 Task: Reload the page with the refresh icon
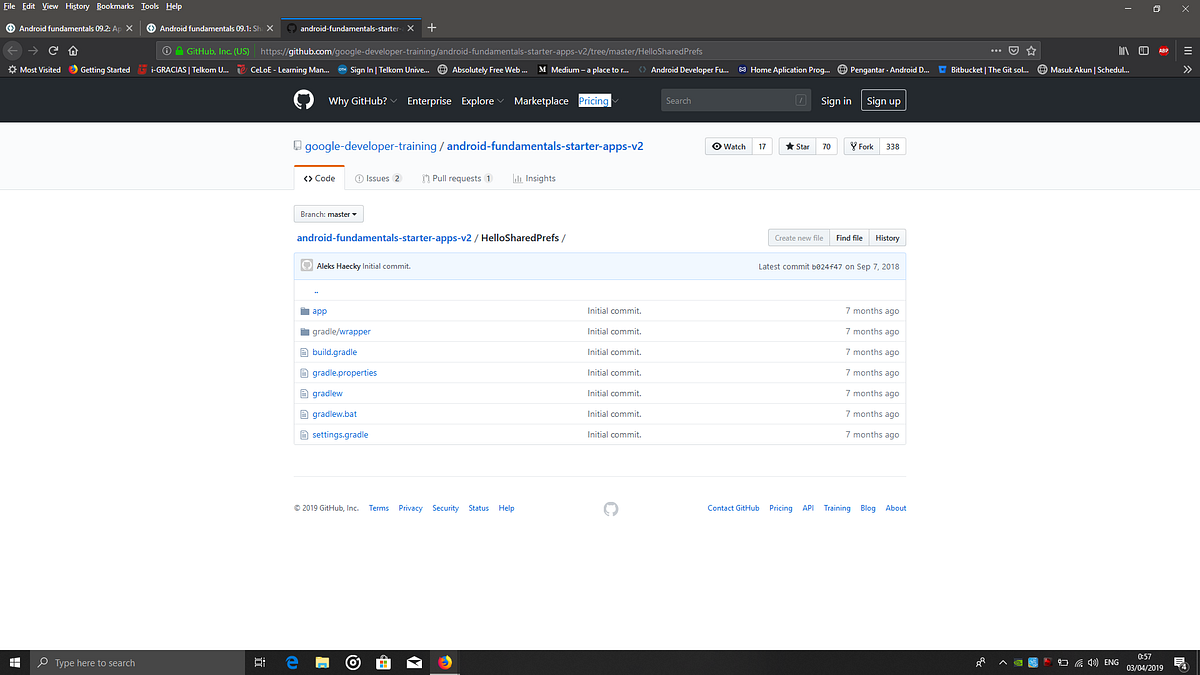[x=53, y=50]
